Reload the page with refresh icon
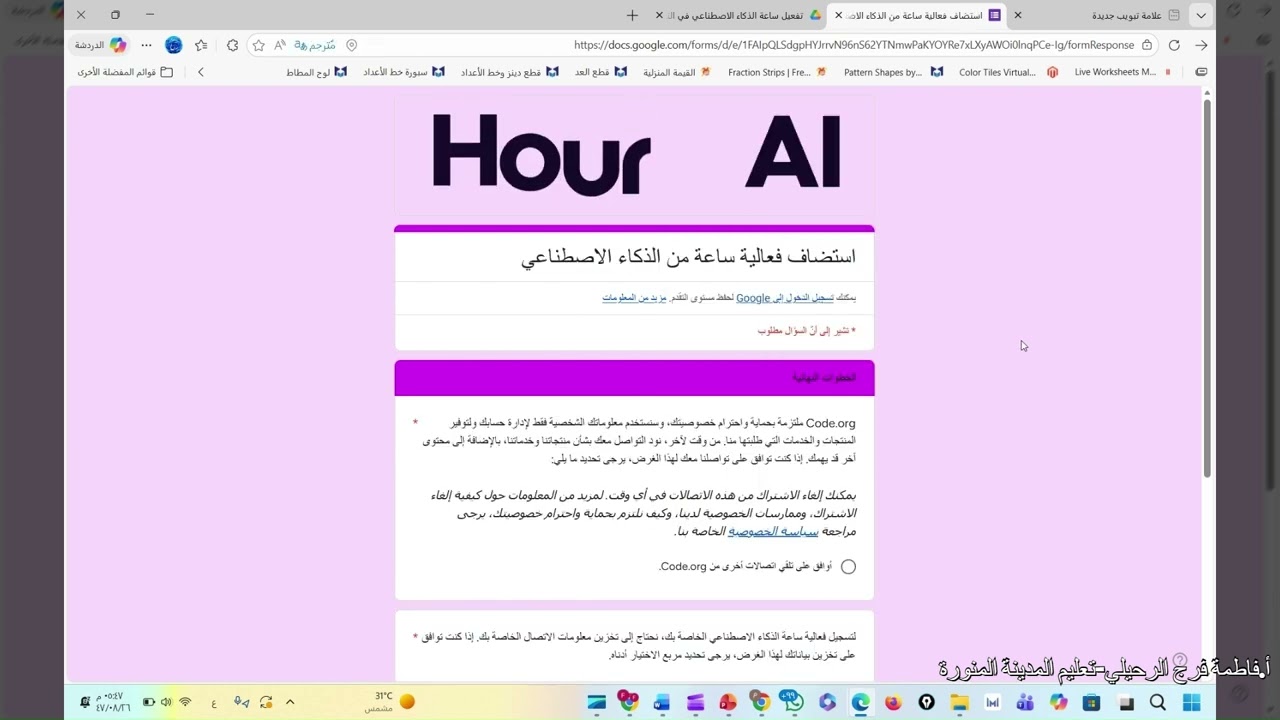 [x=1174, y=45]
